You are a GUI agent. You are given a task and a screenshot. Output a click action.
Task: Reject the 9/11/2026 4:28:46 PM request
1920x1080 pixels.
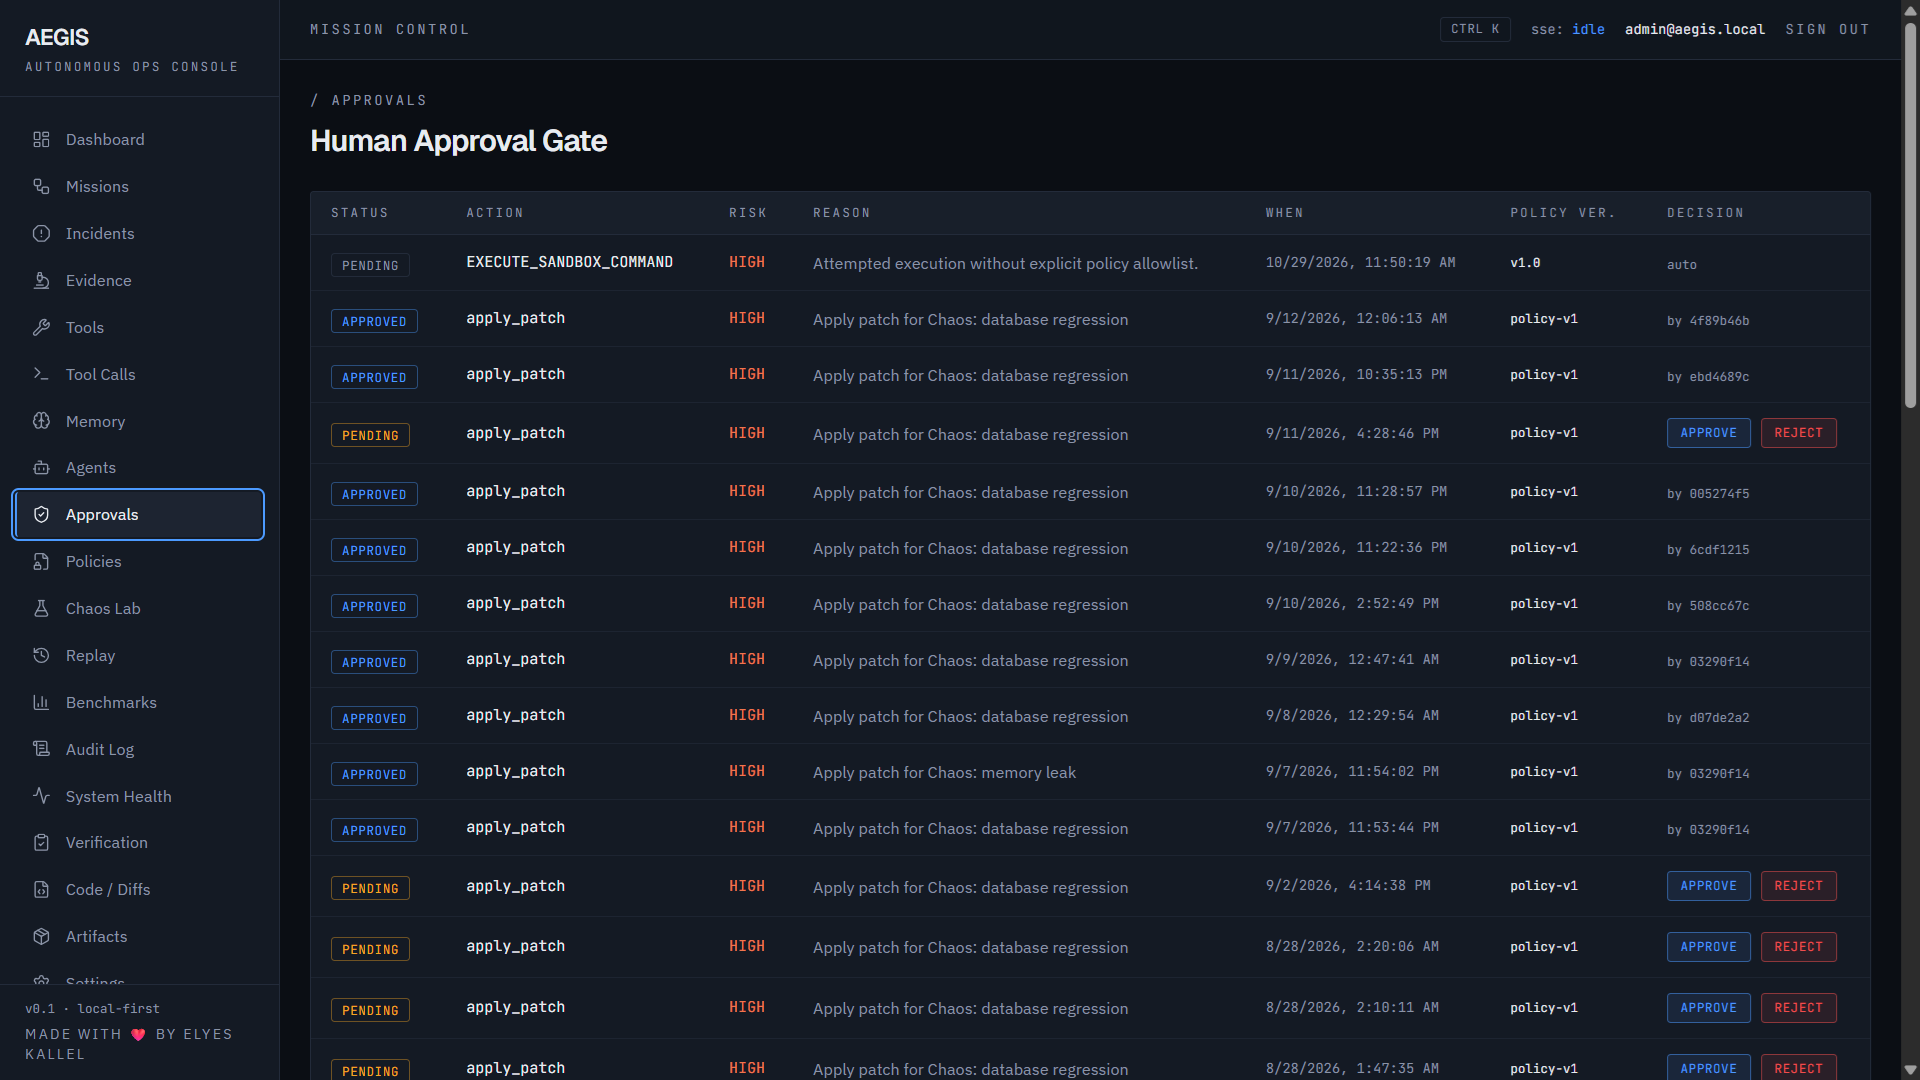coord(1798,433)
